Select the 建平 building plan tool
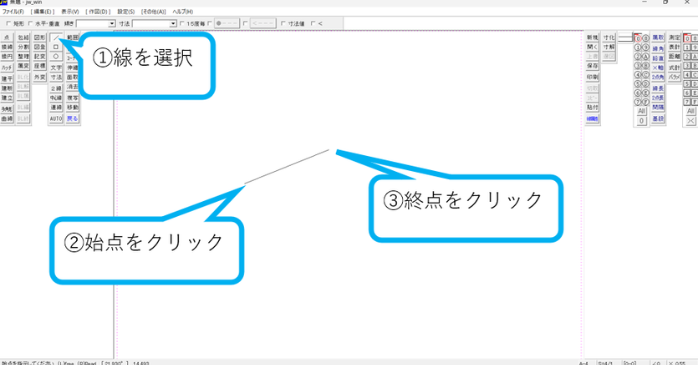698x365 pixels. (x=7, y=79)
